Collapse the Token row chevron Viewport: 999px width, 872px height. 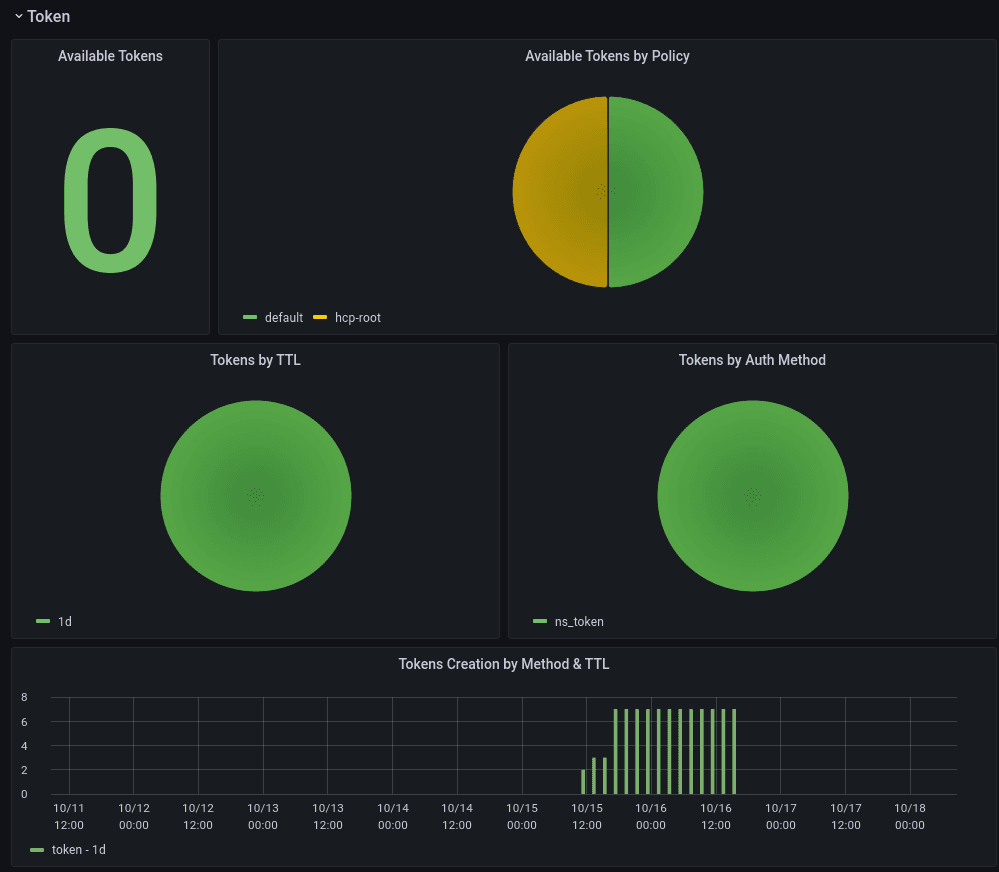coord(18,16)
